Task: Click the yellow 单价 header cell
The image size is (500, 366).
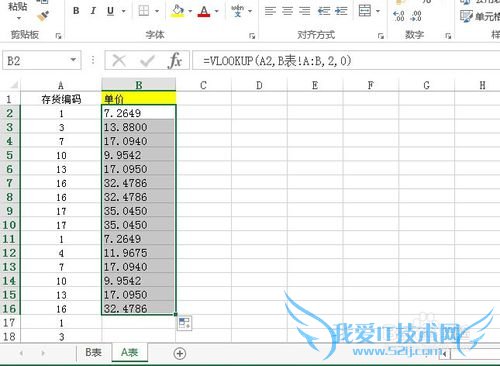Action: pyautogui.click(x=139, y=99)
